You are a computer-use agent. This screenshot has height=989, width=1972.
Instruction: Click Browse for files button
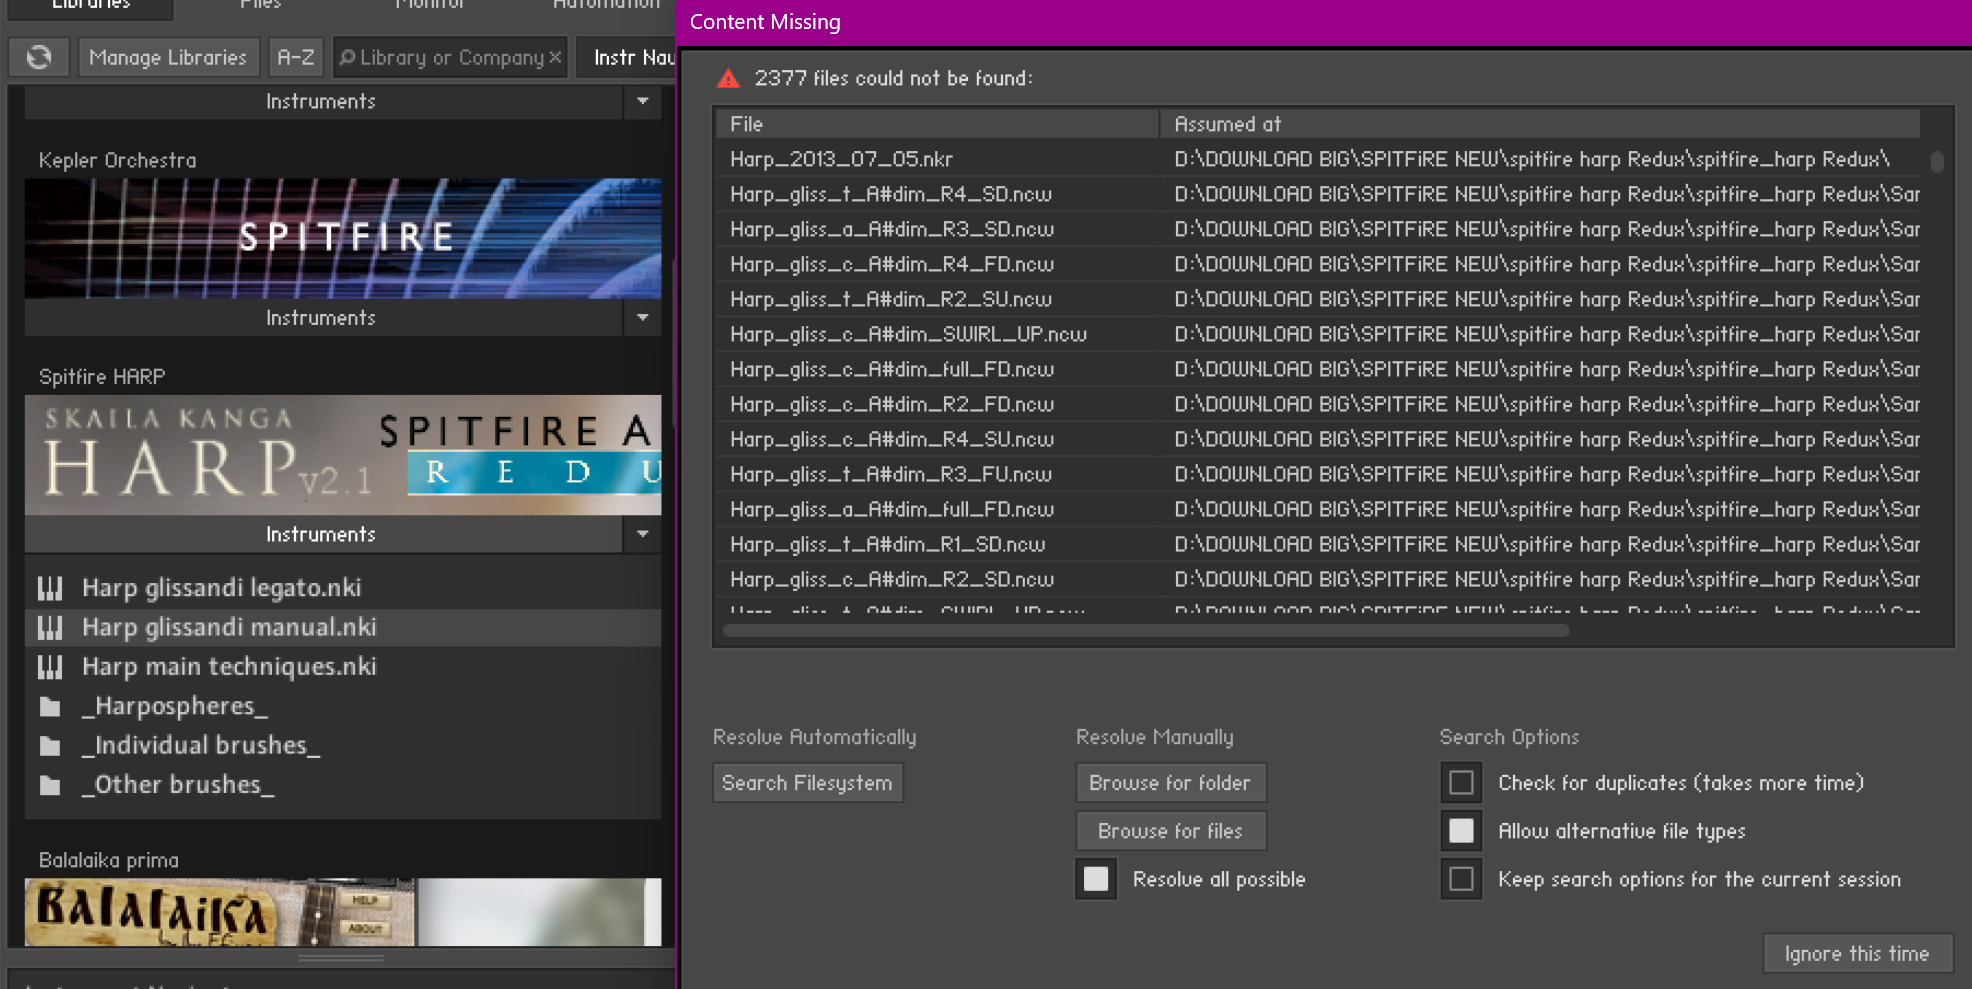tap(1170, 831)
